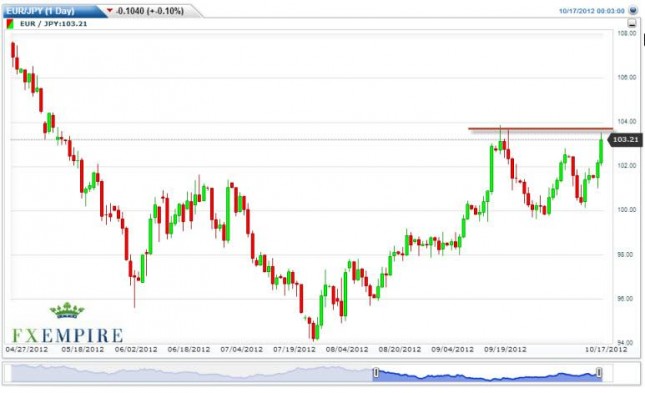
Task: Click the 08/04/2012 date label
Action: click(347, 349)
